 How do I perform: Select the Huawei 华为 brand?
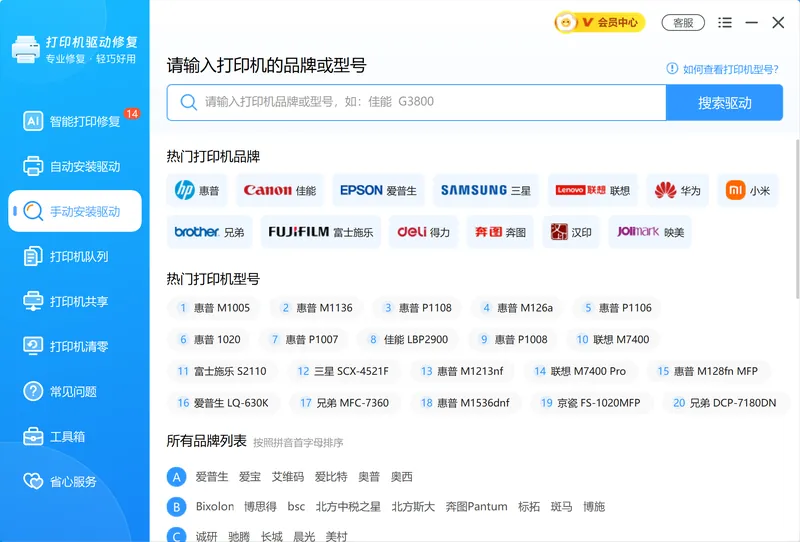[678, 190]
